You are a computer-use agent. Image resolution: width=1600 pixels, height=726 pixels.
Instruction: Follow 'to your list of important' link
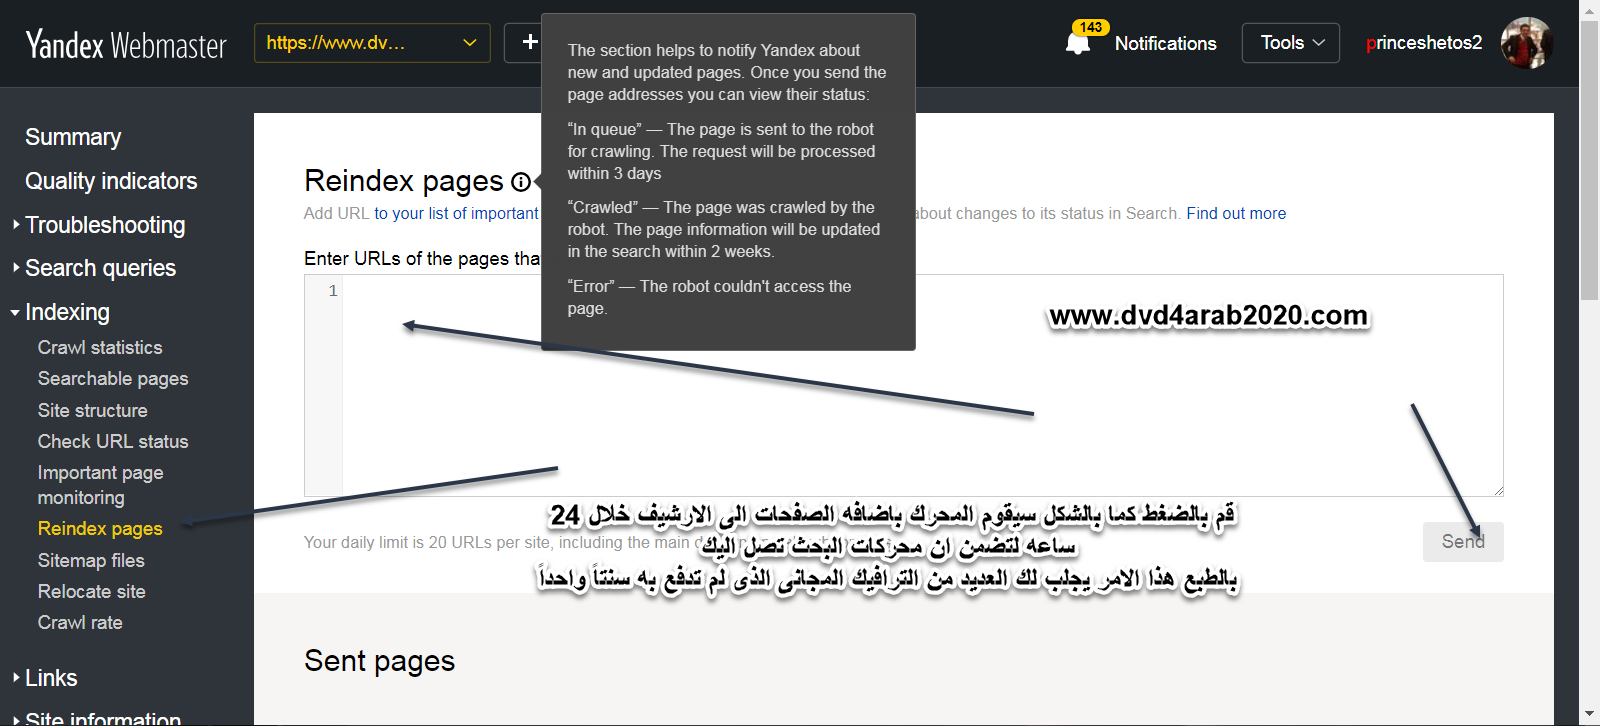point(456,213)
